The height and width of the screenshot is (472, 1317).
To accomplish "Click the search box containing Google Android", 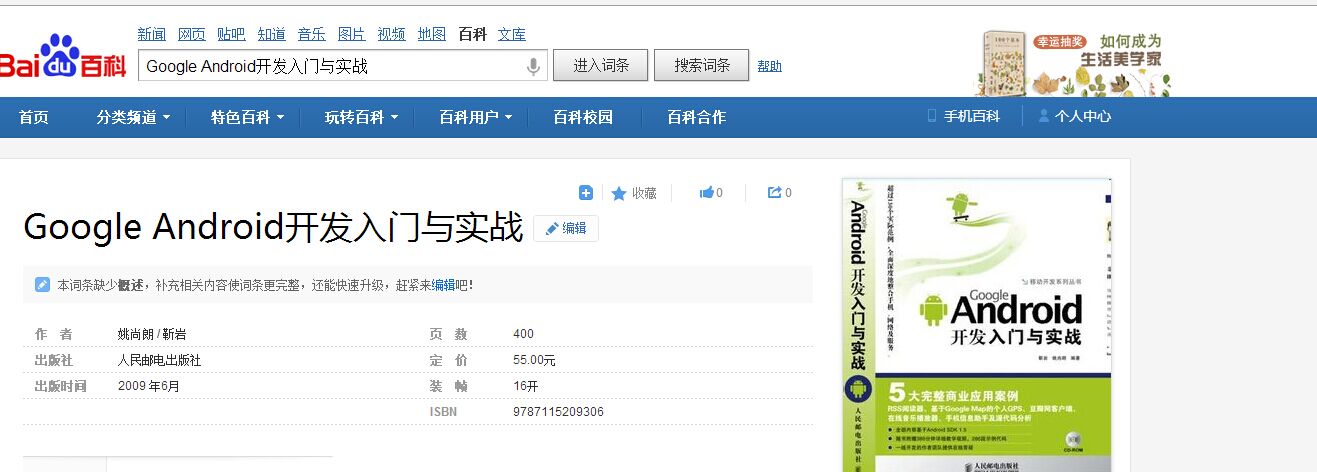I will (330, 66).
